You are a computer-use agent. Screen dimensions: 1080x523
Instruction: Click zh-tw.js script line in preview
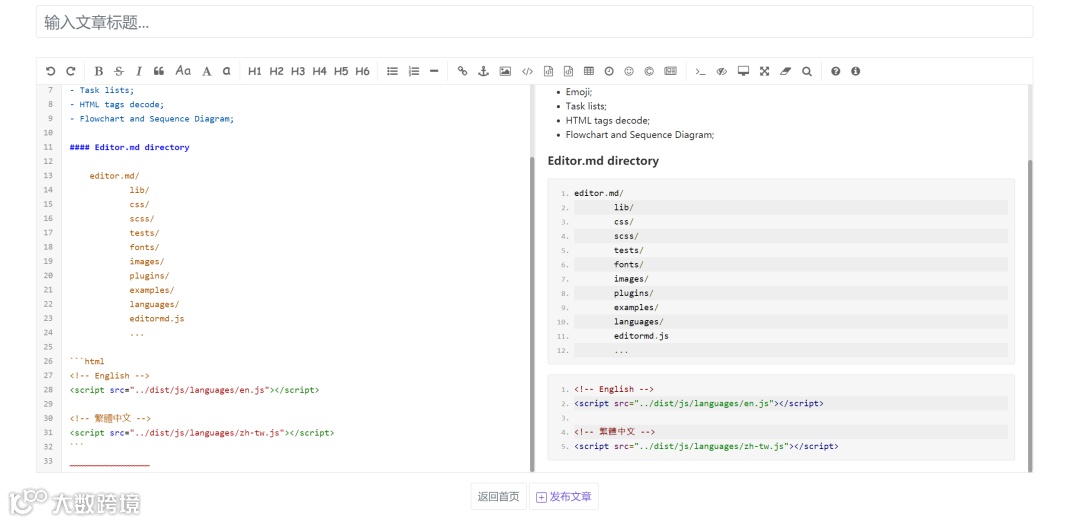point(706,447)
